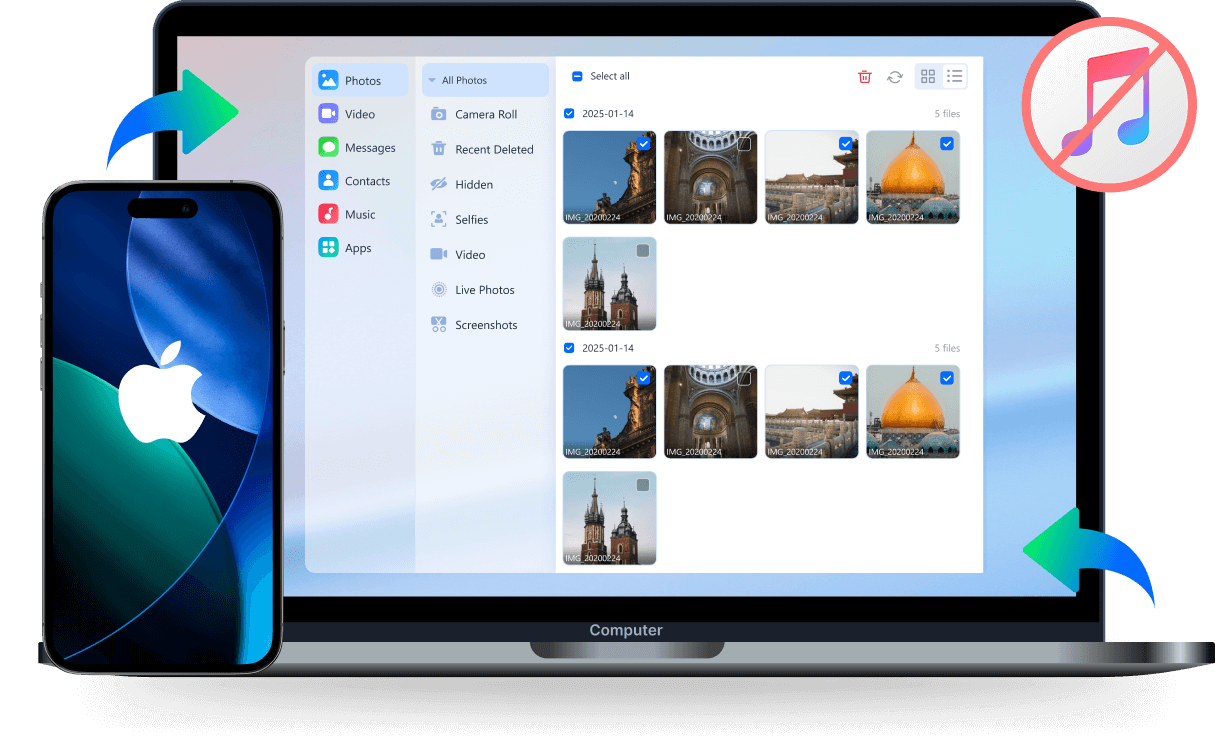This screenshot has height=742, width=1215.
Task: Switch to grid view
Action: point(928,76)
